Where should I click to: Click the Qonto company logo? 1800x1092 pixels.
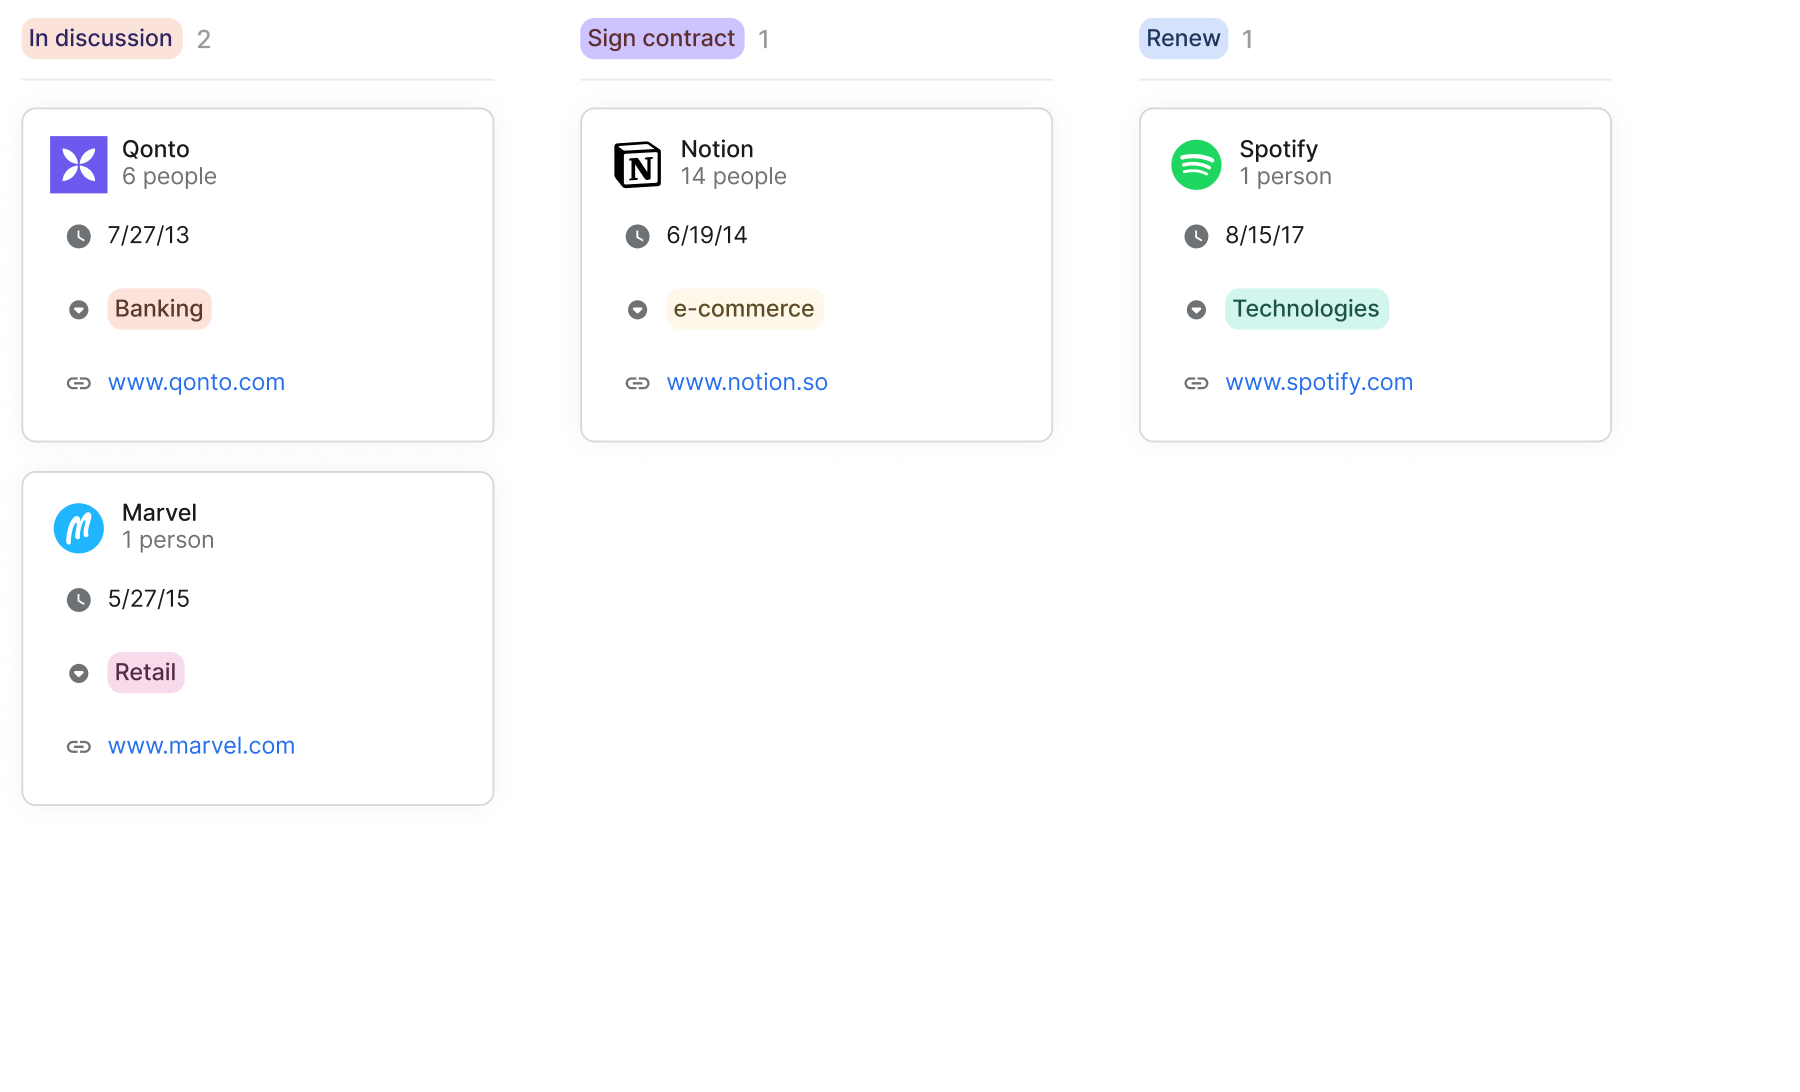point(79,164)
